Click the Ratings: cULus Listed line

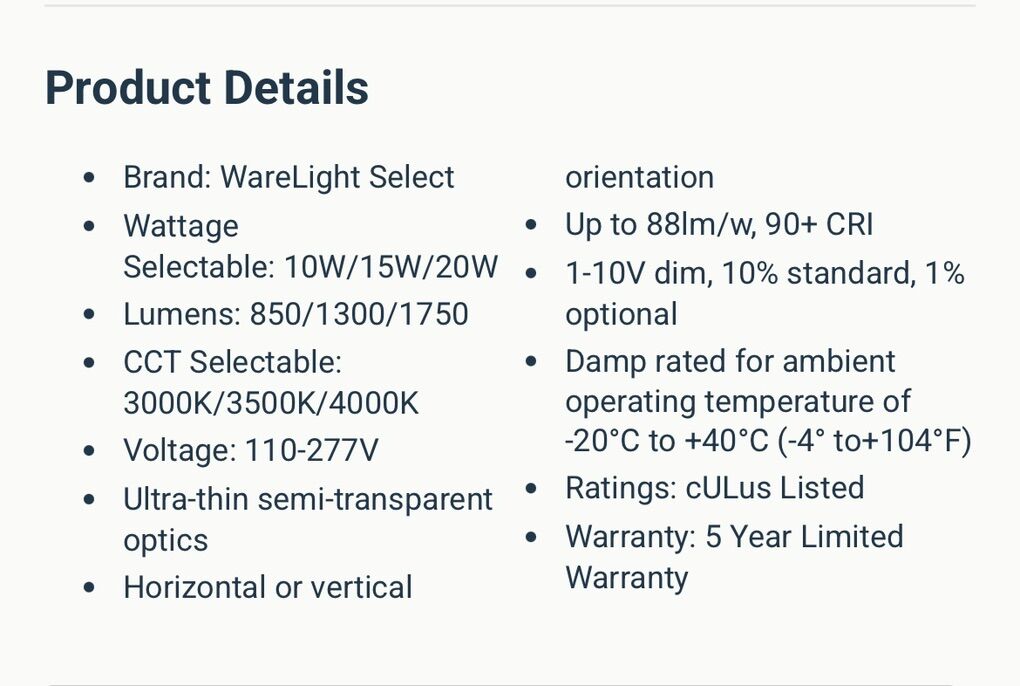coord(714,488)
